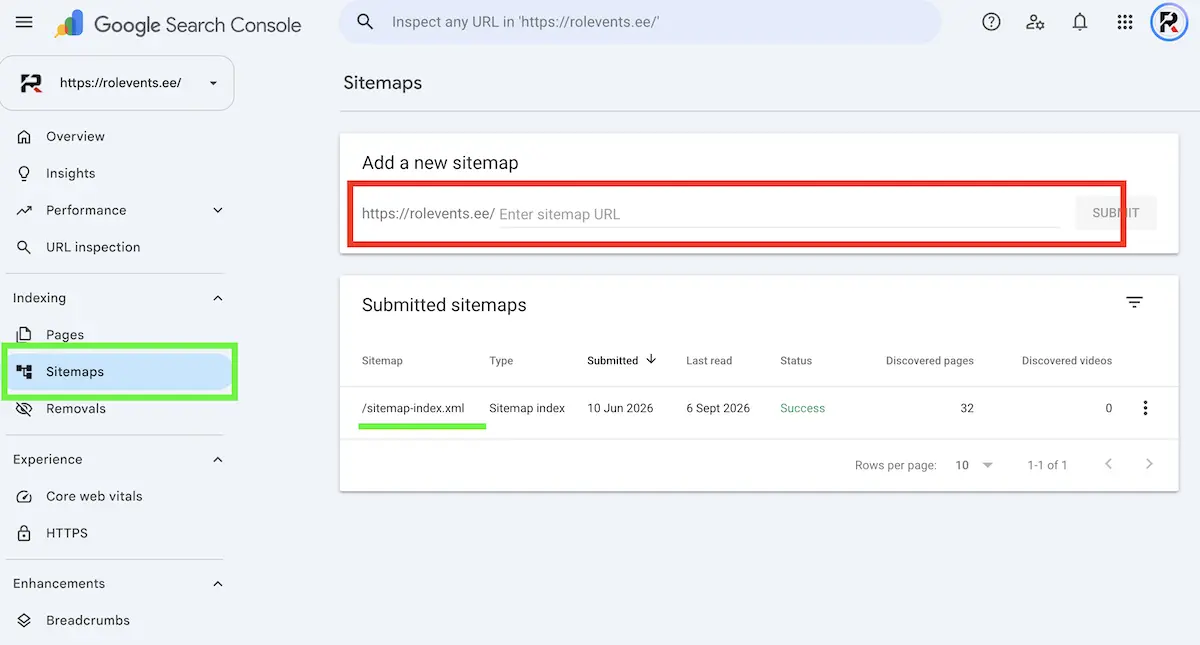Click the Sitemap index type cell
1200x645 pixels.
click(x=527, y=408)
